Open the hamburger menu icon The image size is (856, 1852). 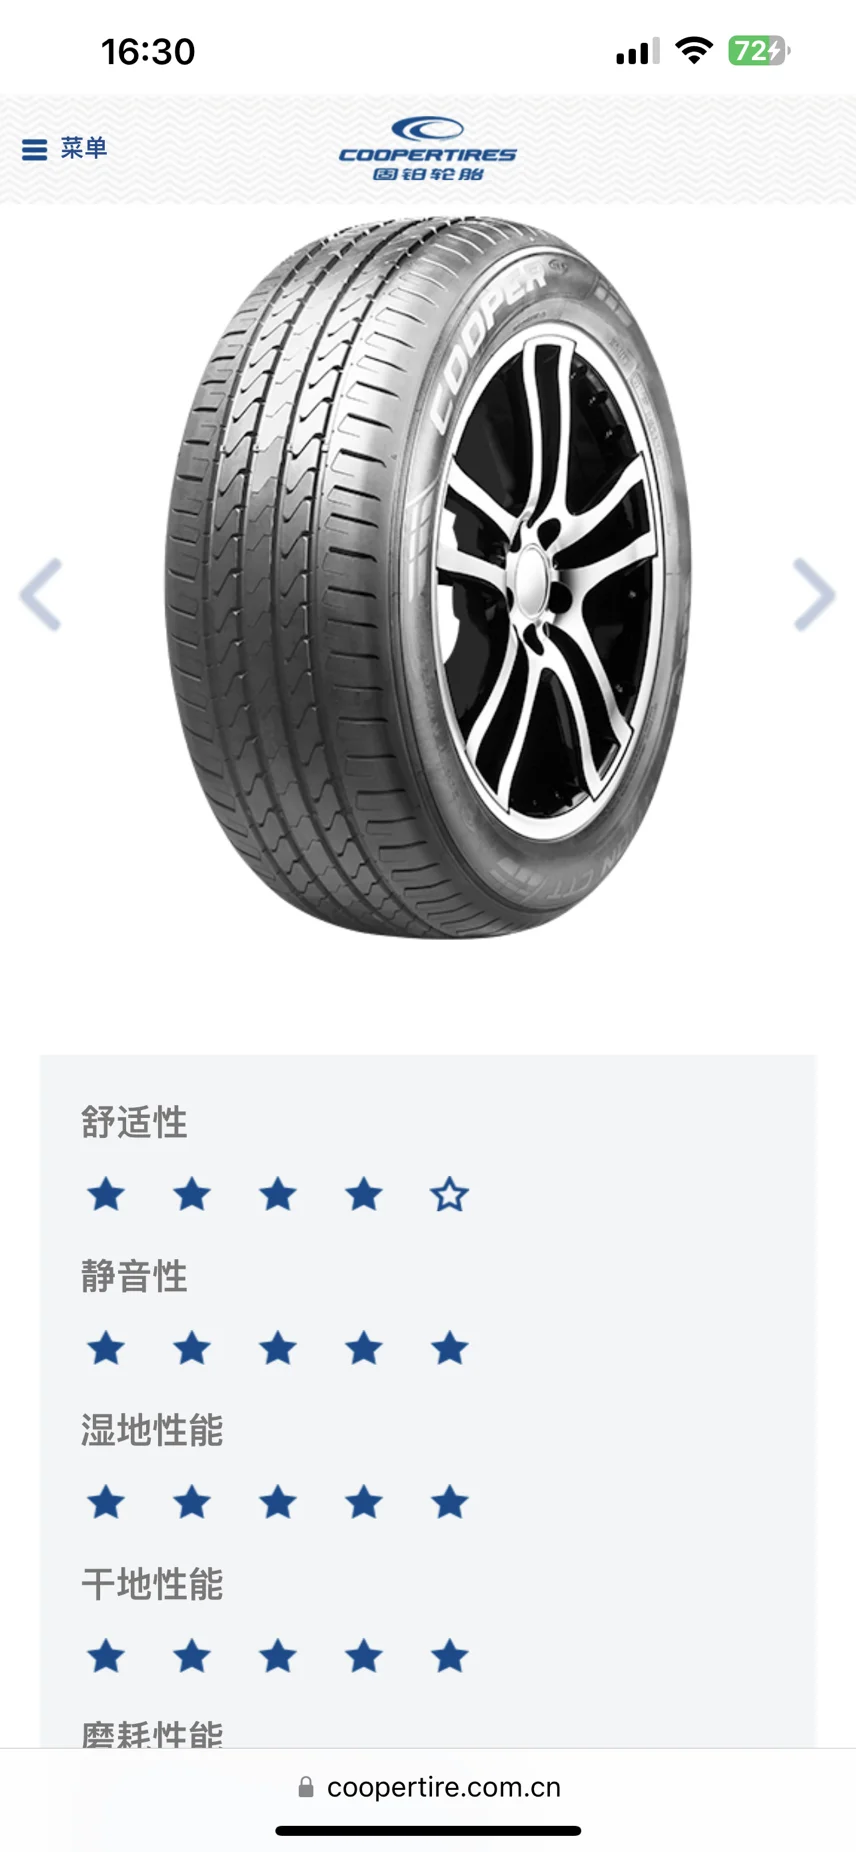pyautogui.click(x=34, y=150)
